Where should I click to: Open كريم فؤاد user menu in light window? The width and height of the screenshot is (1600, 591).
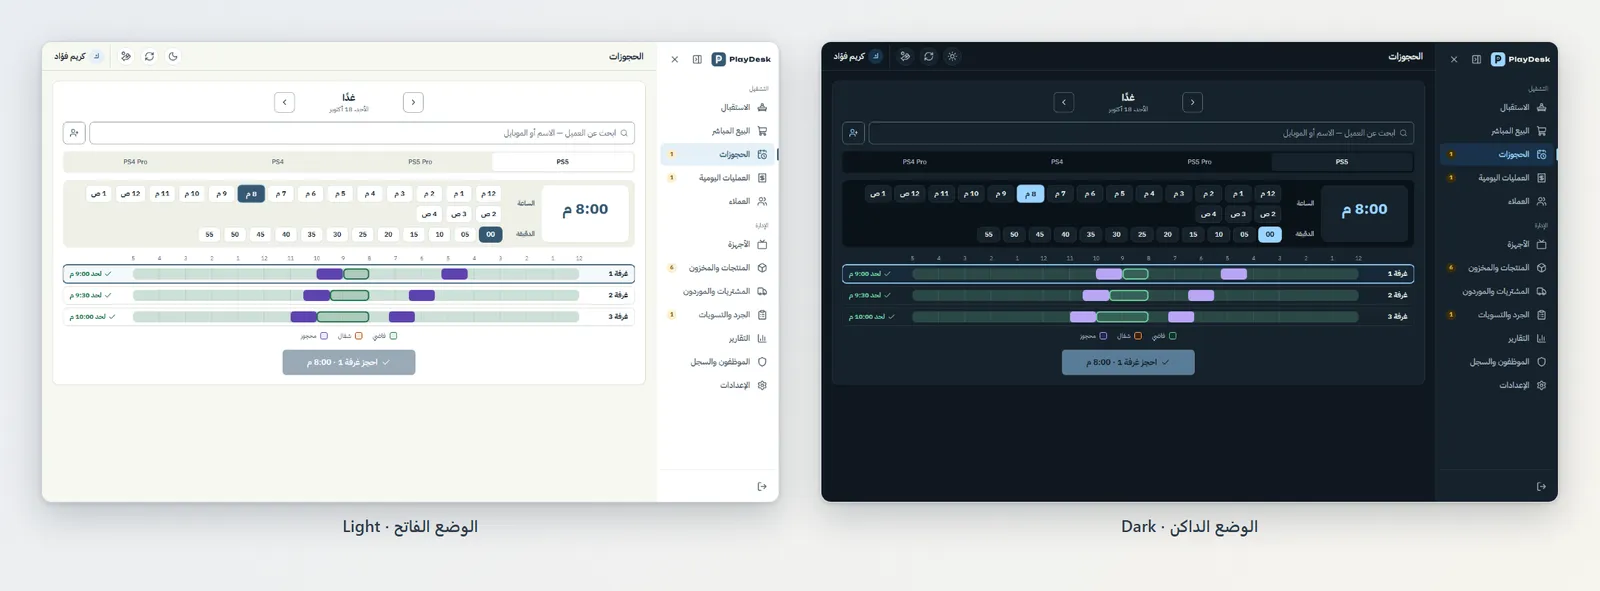pos(78,56)
